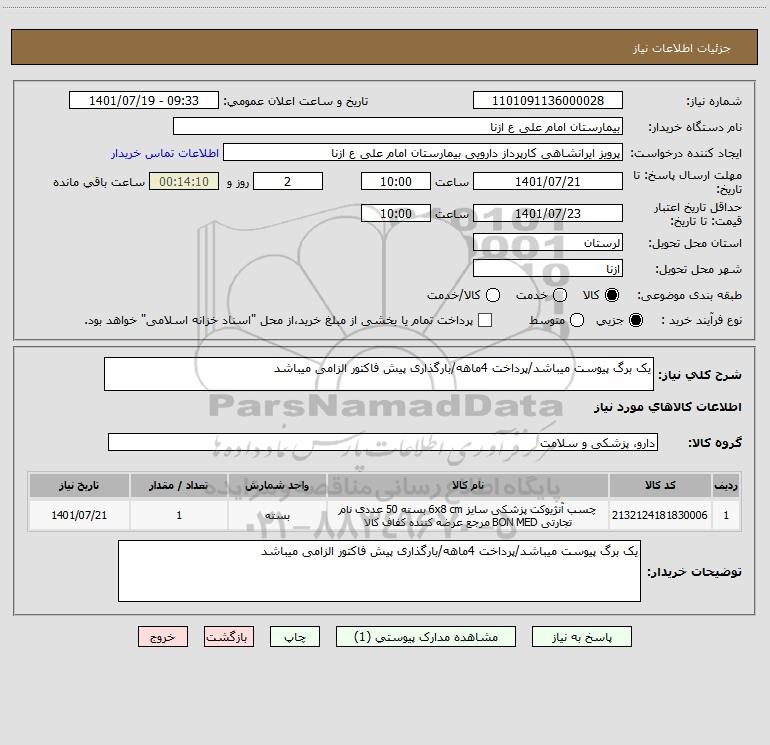
Task: Click the جزئیات اطلاعات نیاز header title
Action: pos(682,48)
